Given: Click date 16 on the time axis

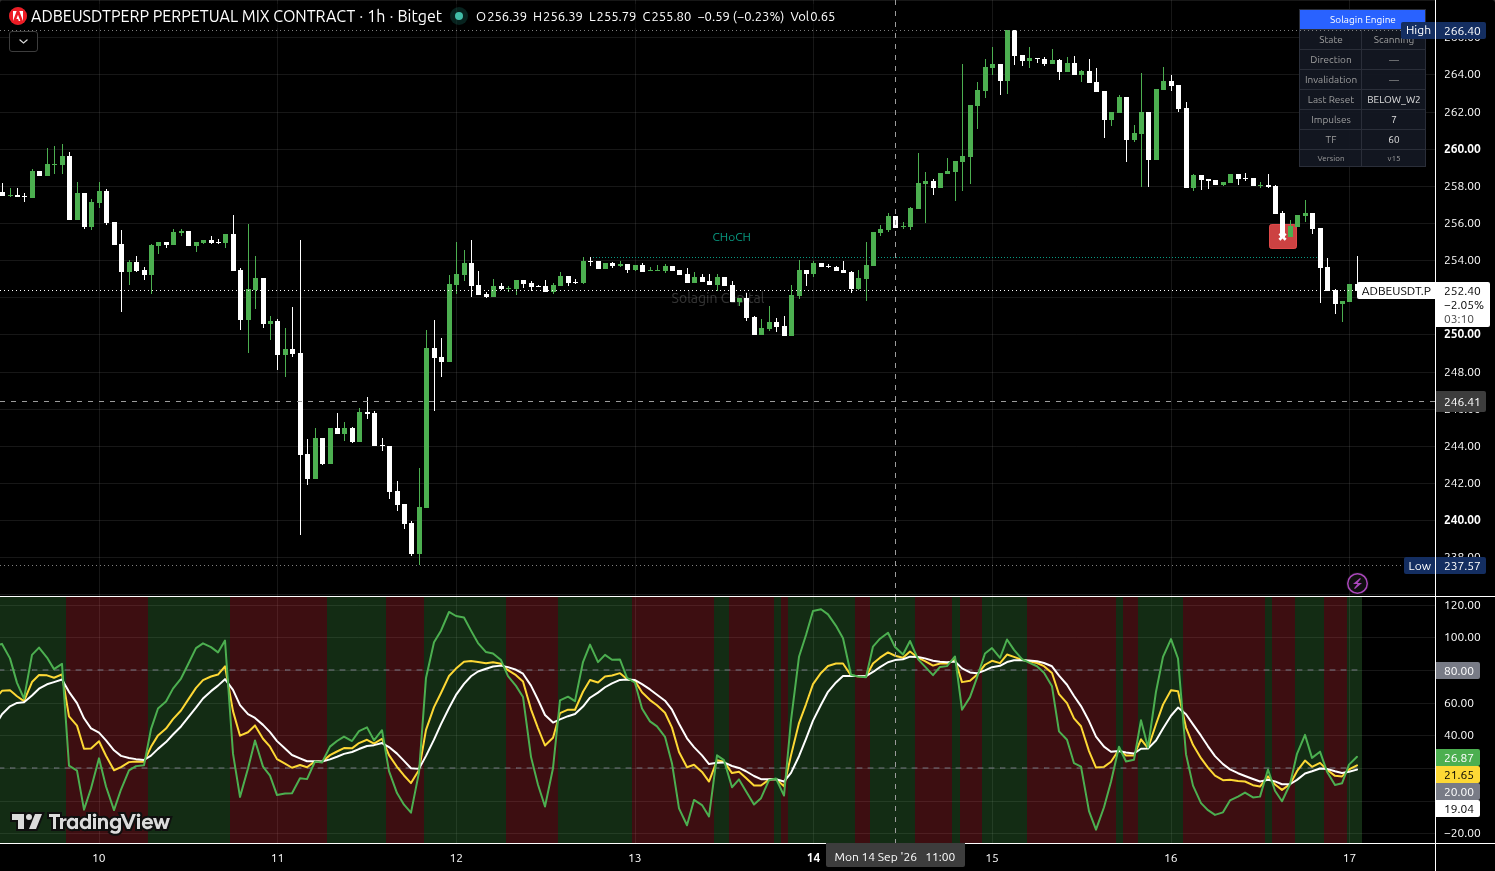Looking at the screenshot, I should [1171, 858].
